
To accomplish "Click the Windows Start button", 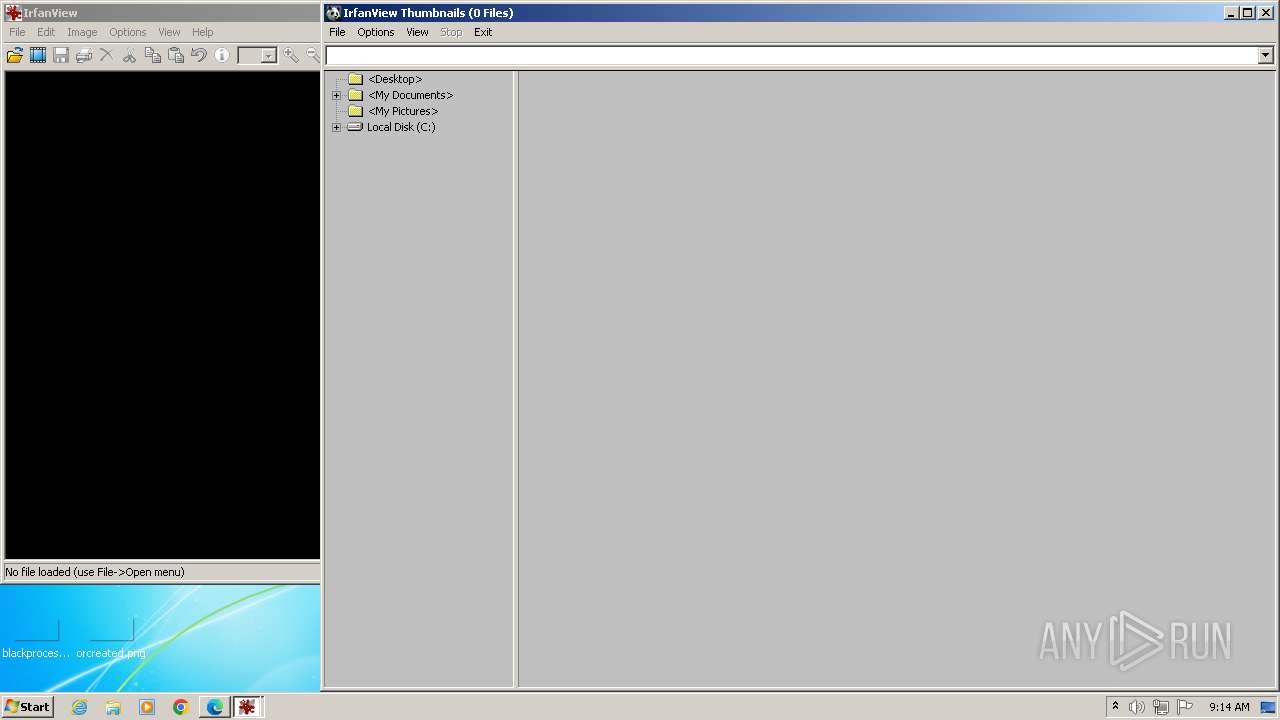I will point(27,706).
